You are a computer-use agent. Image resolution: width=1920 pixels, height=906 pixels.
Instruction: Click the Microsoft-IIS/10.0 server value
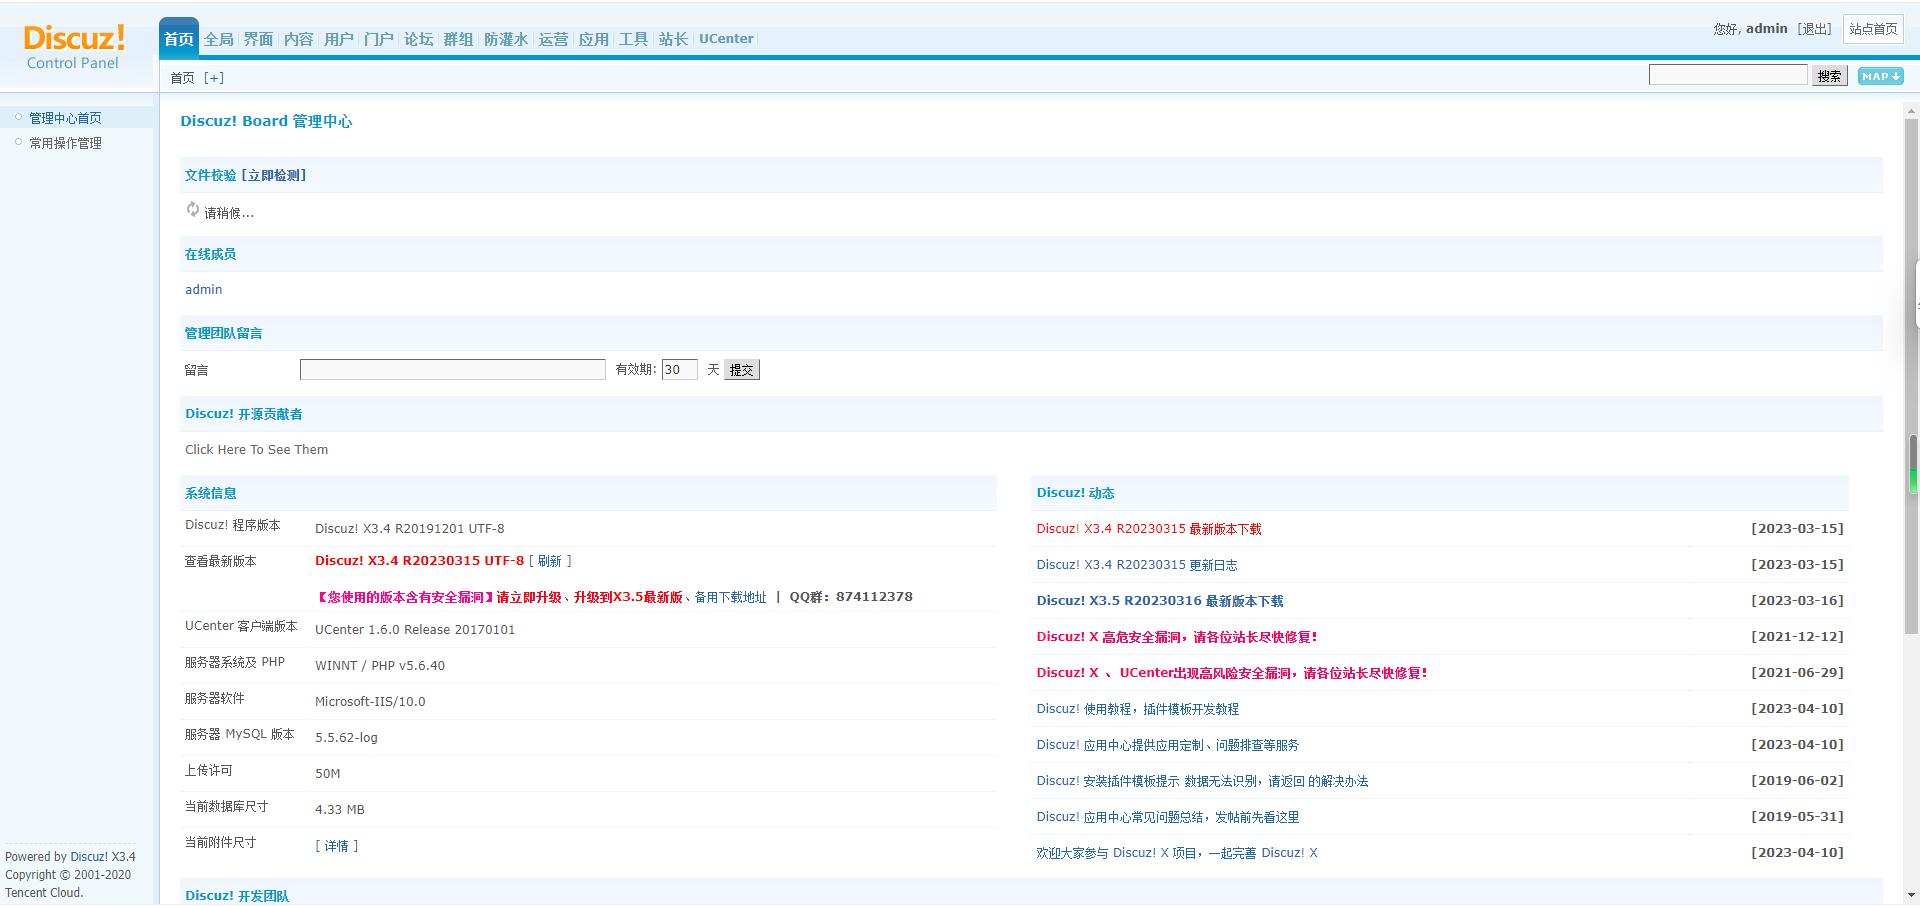(370, 702)
